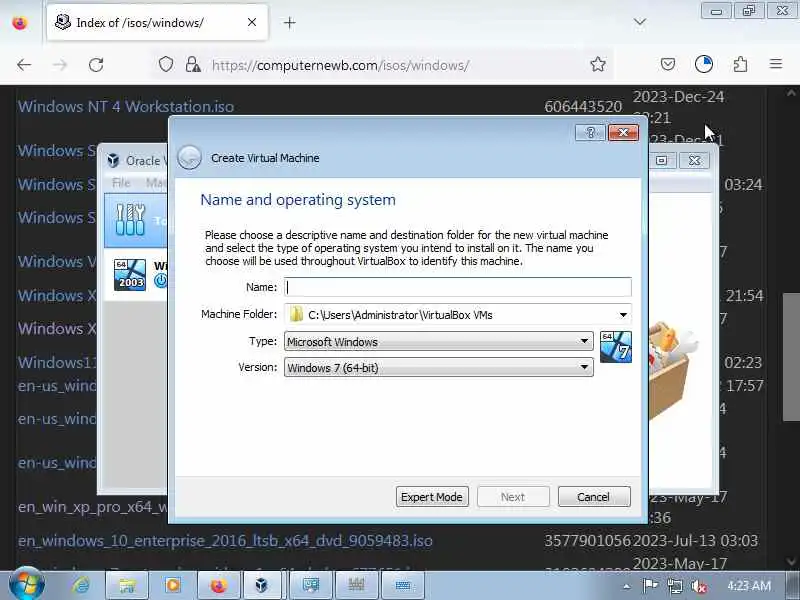Click the back arrow in Create Virtual Machine dialog

(189, 158)
